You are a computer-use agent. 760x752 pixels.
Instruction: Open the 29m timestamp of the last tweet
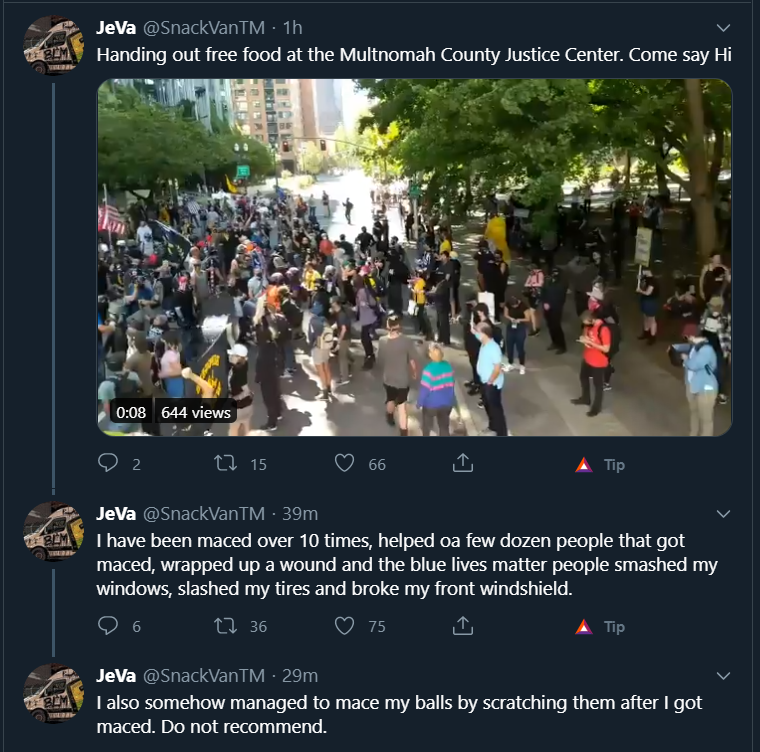[x=300, y=675]
